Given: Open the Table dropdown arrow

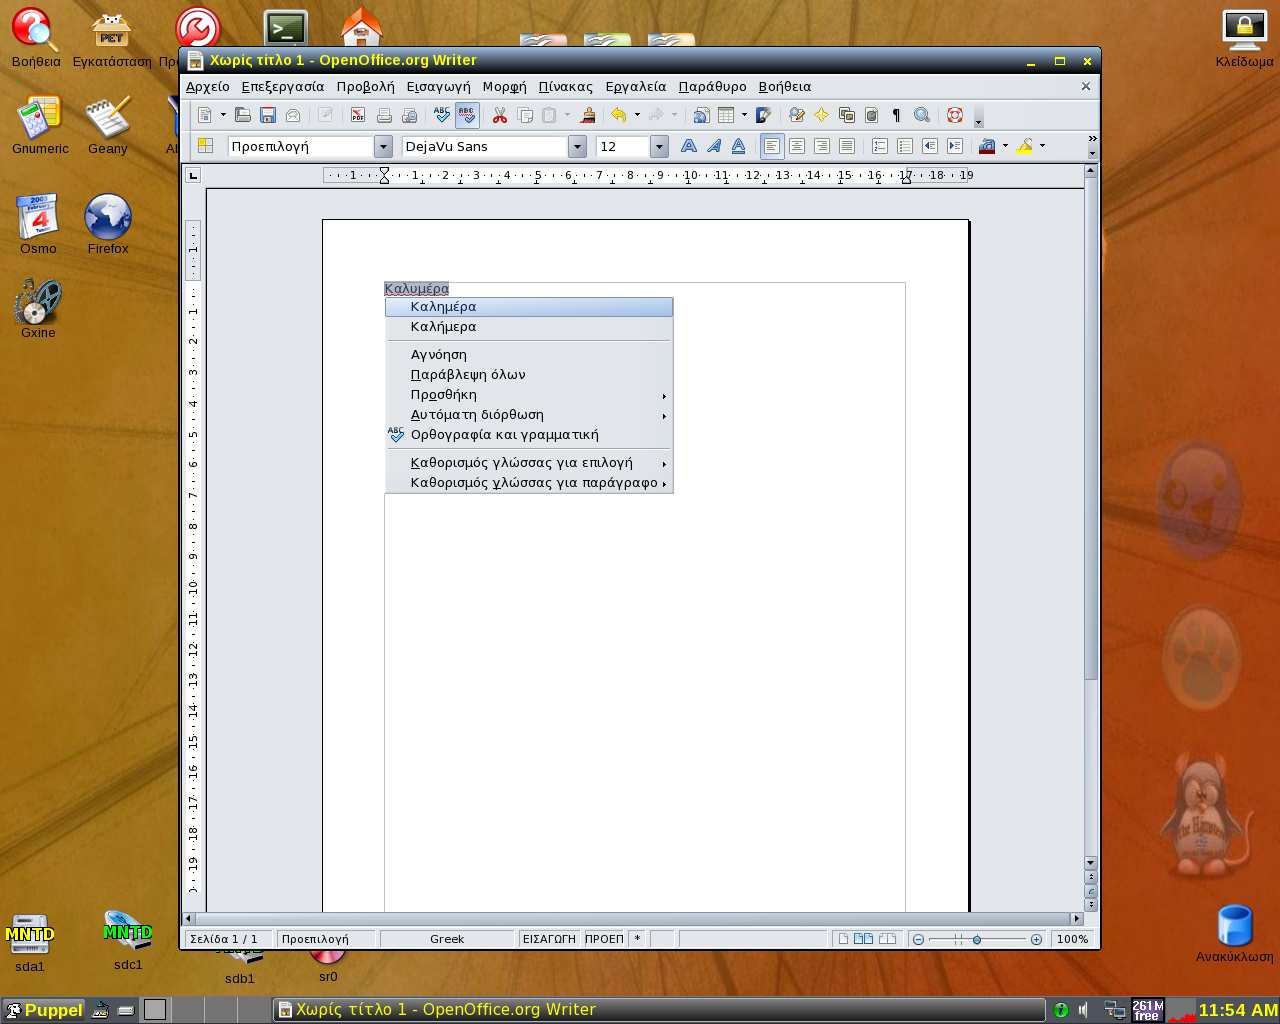Looking at the screenshot, I should point(744,115).
